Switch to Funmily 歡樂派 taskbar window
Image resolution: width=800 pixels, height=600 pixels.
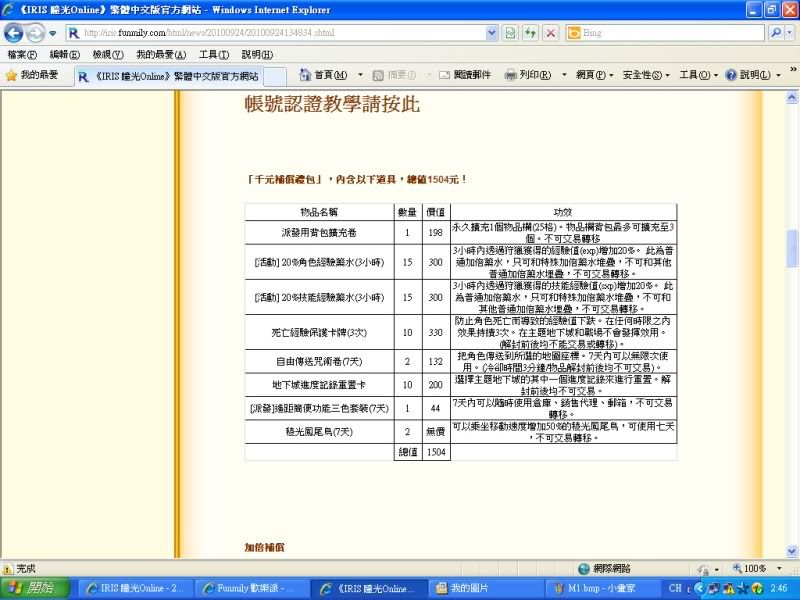point(247,587)
